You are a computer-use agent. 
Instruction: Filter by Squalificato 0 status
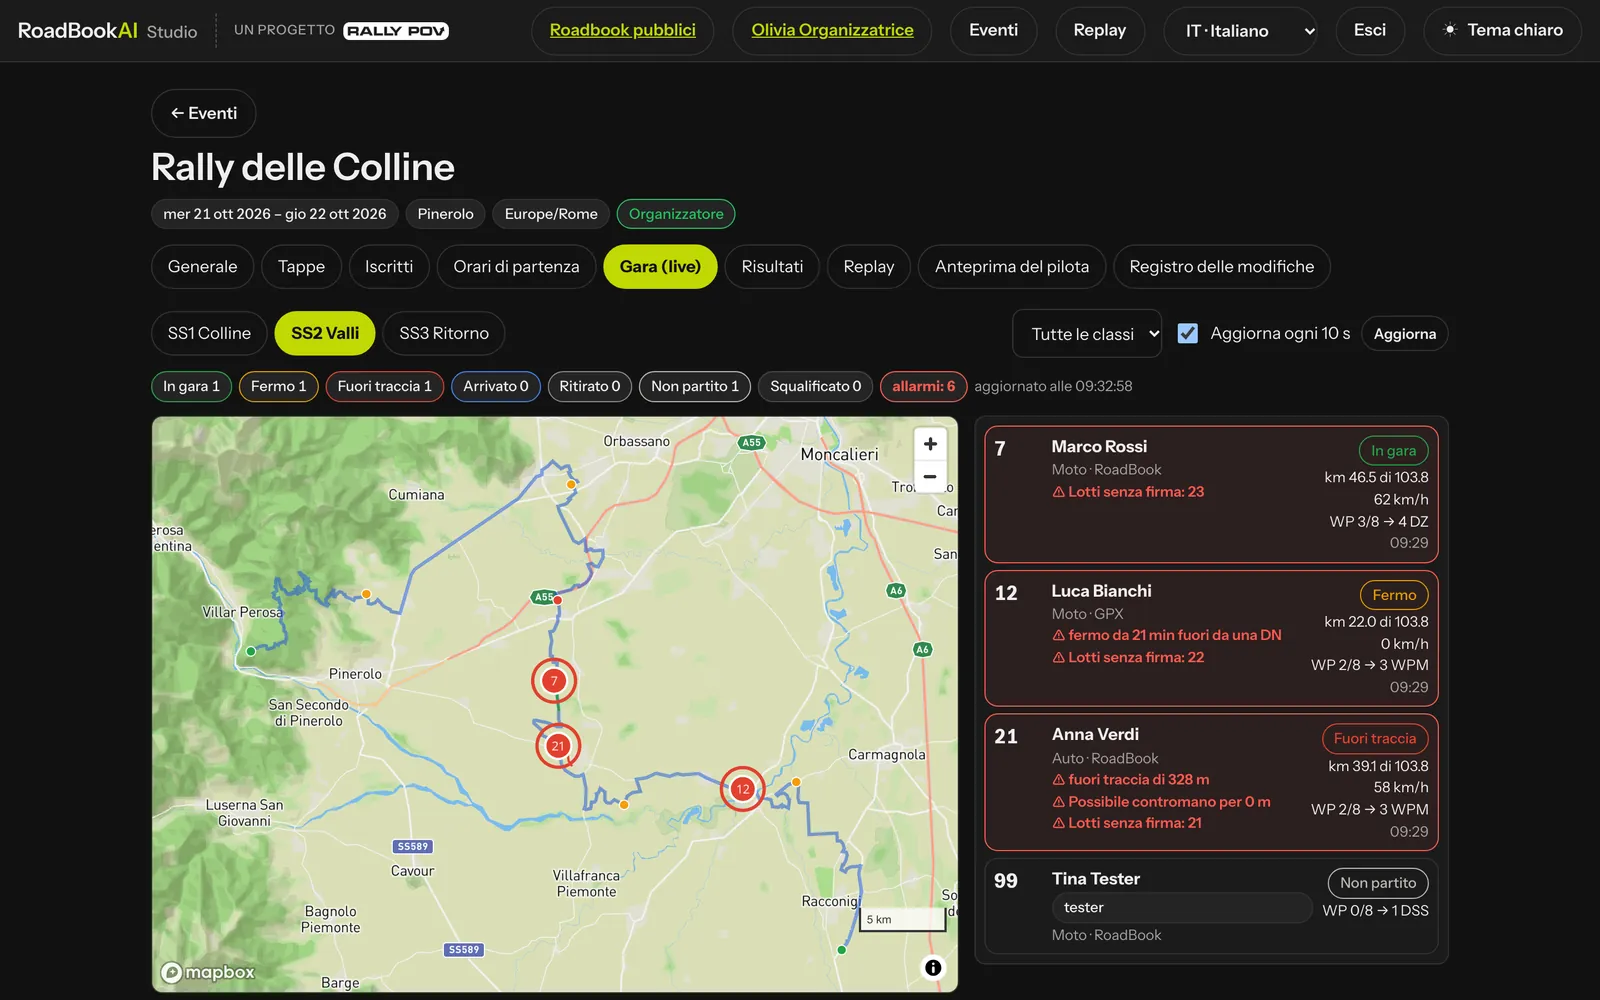[816, 386]
